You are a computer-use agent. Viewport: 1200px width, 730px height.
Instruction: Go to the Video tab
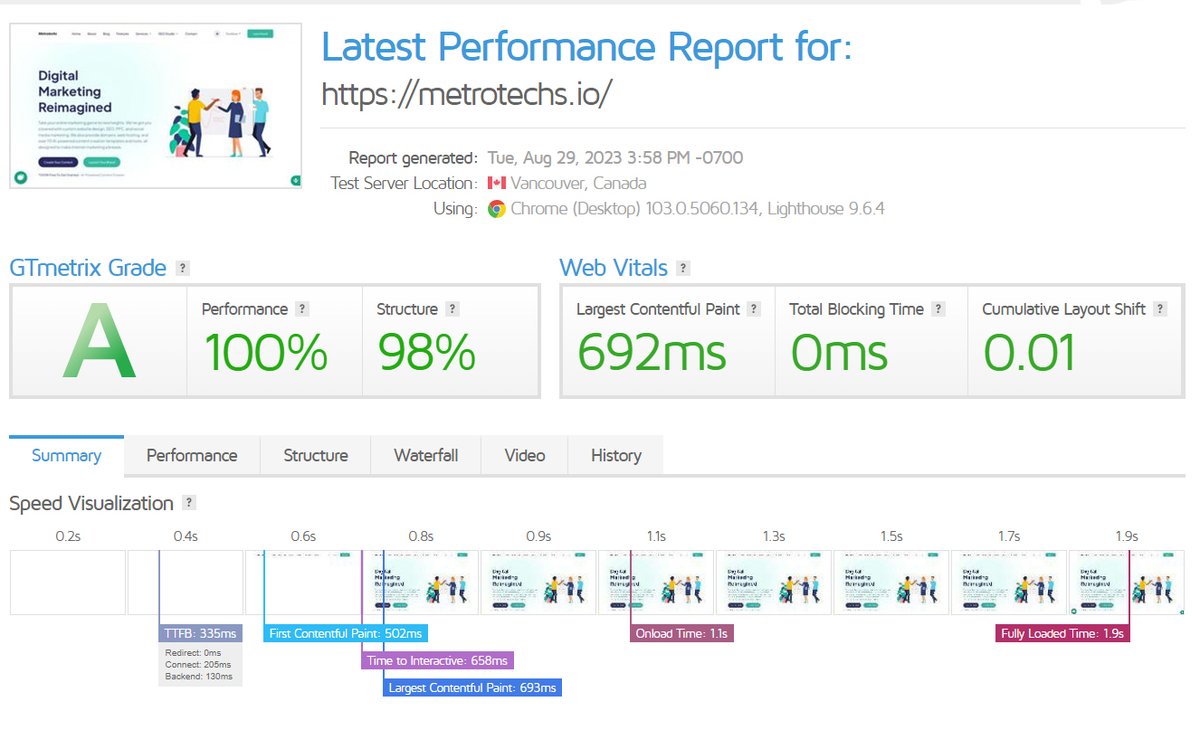(524, 455)
